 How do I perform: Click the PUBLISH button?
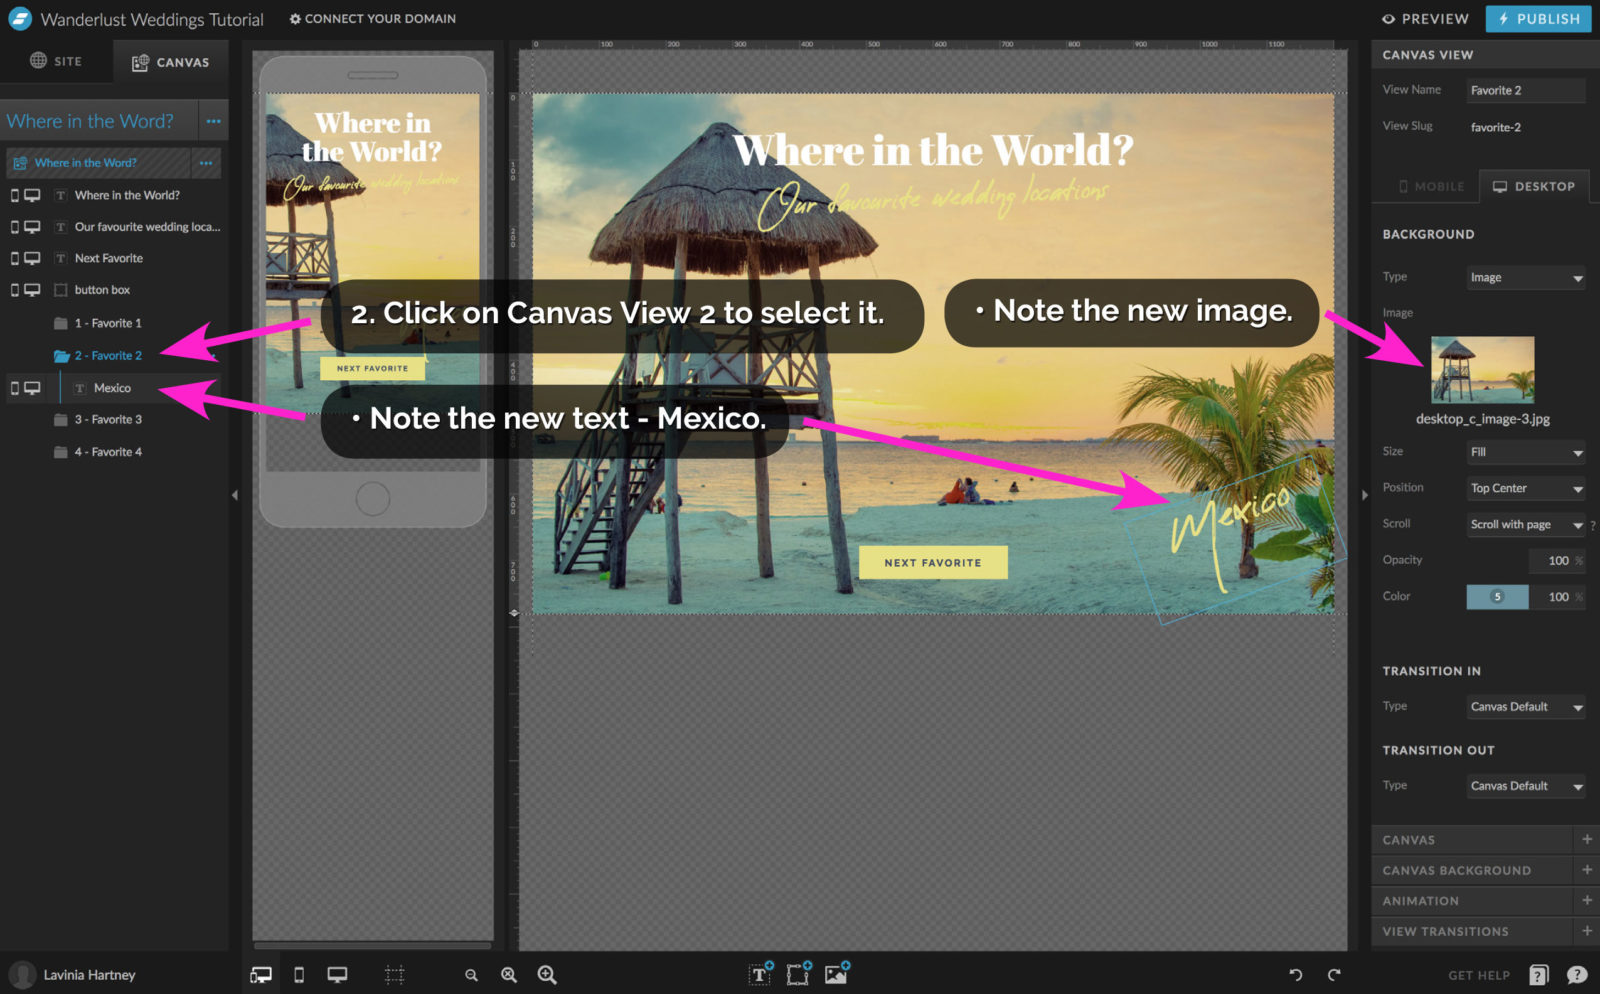[1538, 18]
